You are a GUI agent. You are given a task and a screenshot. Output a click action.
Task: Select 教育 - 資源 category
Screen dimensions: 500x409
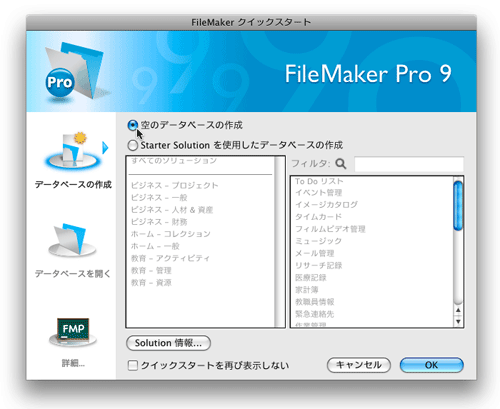151,283
